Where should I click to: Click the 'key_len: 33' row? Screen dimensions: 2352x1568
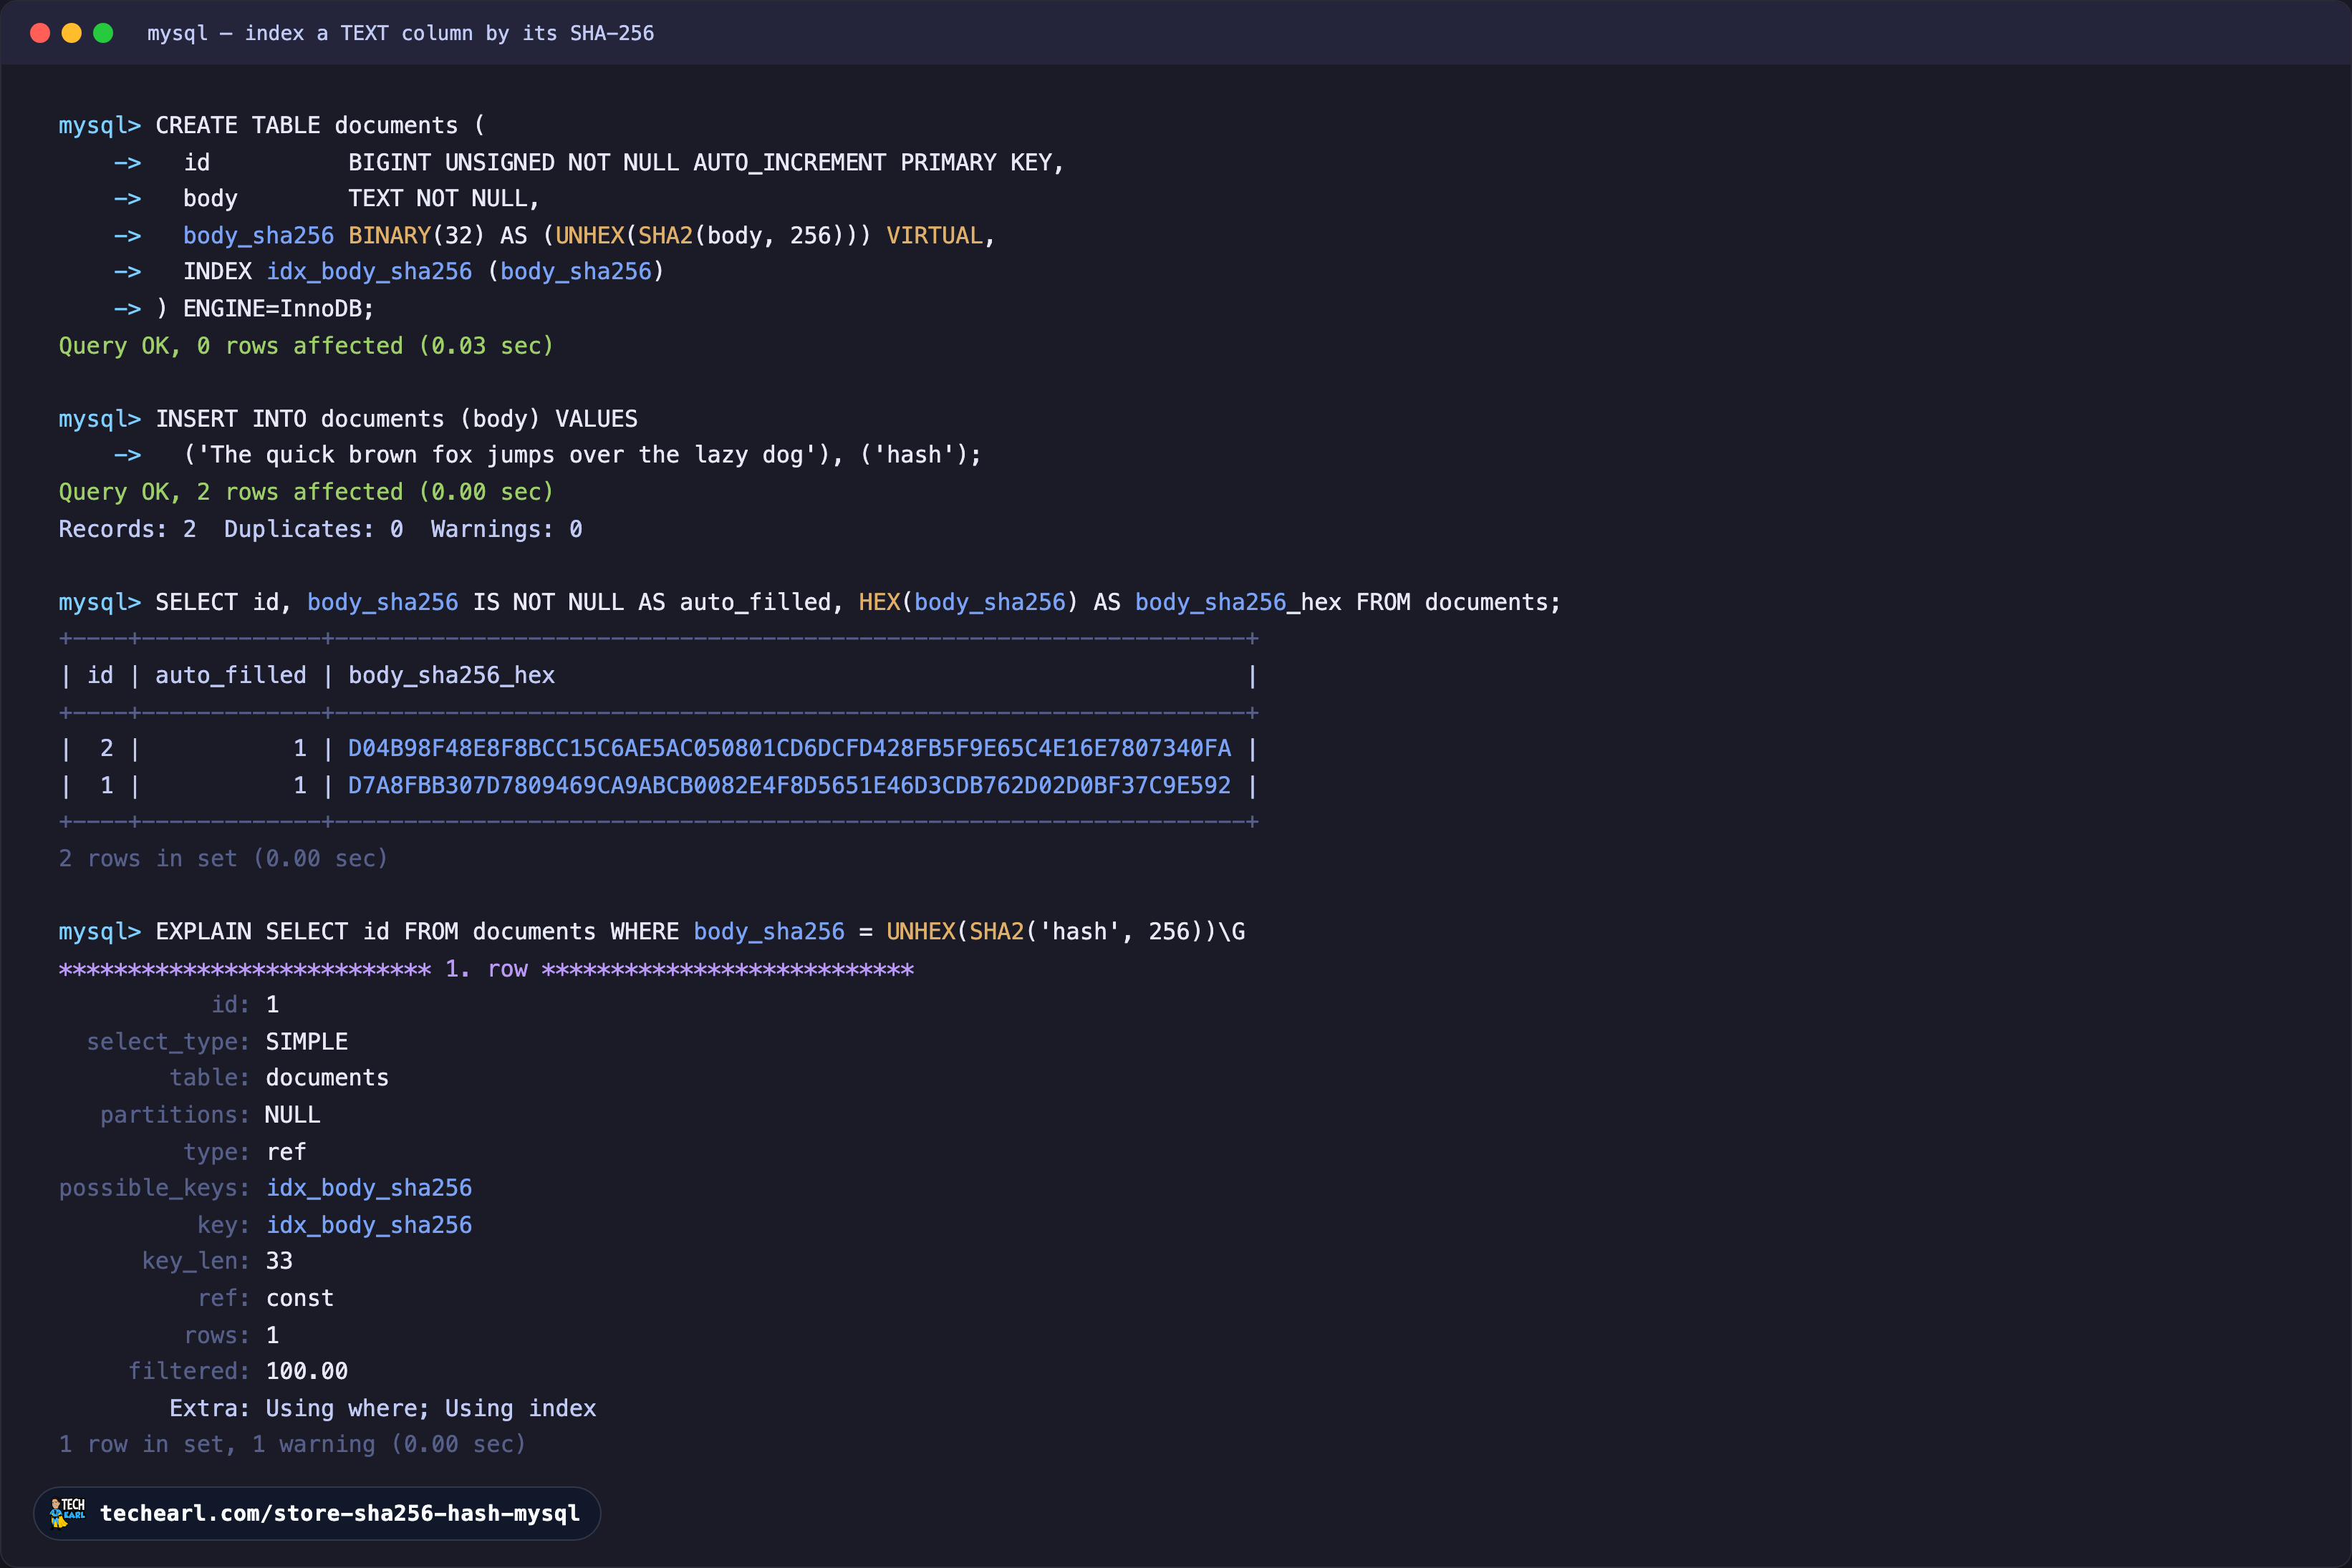217,1261
